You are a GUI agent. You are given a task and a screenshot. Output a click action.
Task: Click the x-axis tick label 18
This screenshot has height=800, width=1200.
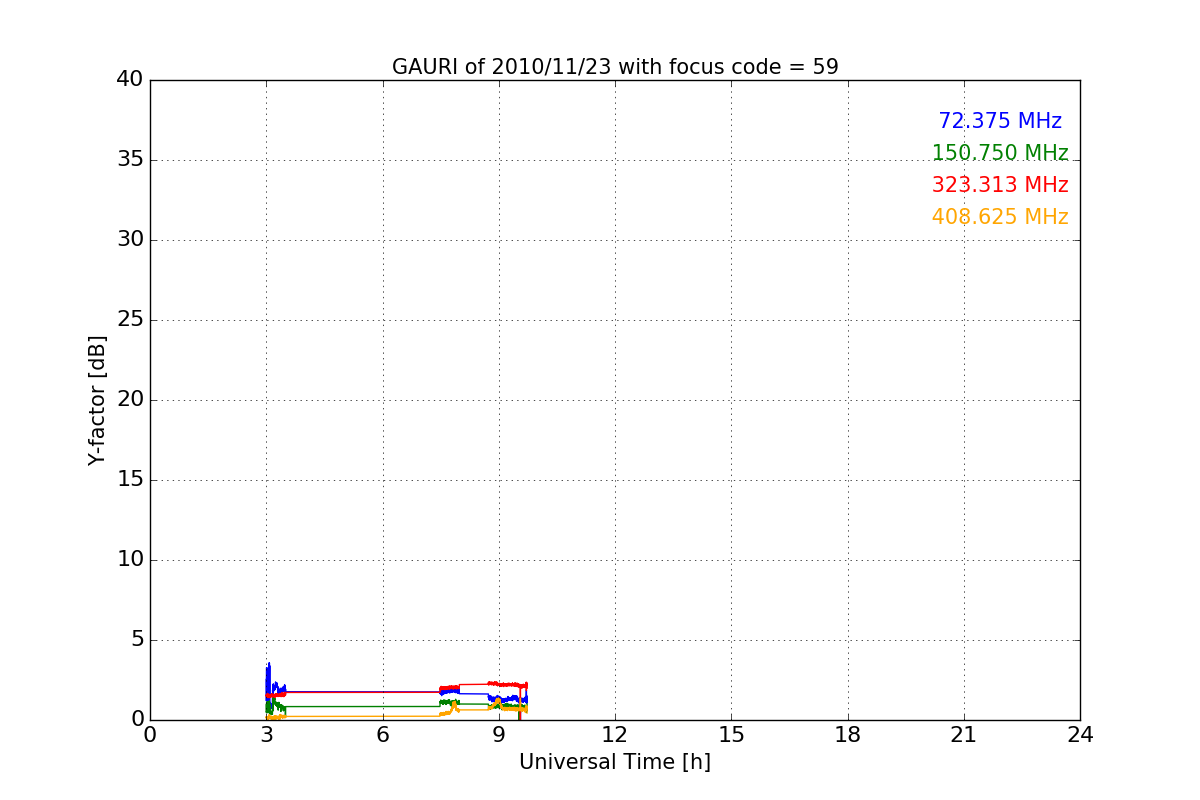(x=848, y=735)
